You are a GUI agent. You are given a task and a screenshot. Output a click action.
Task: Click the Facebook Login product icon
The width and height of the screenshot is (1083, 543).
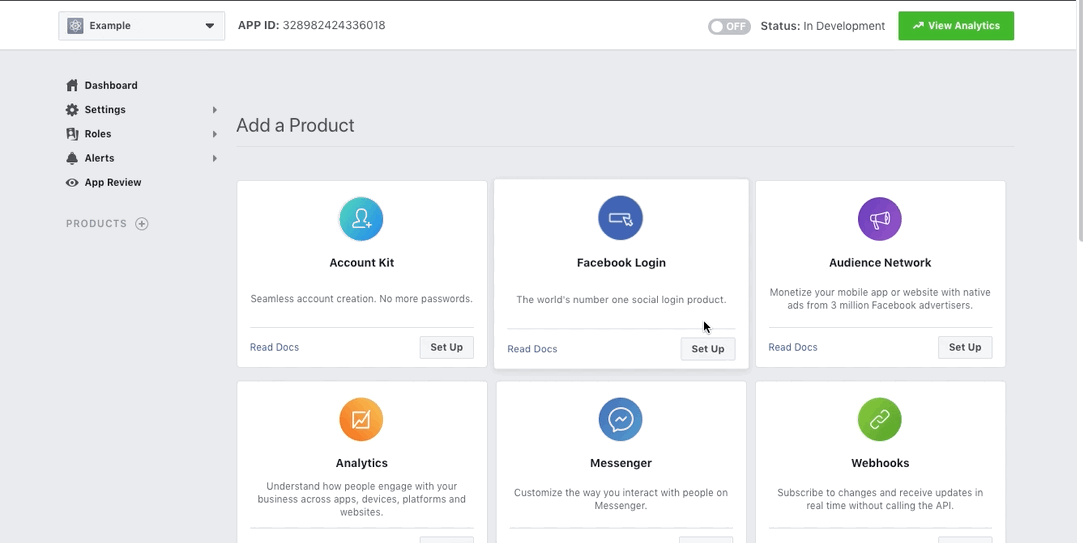tap(620, 218)
